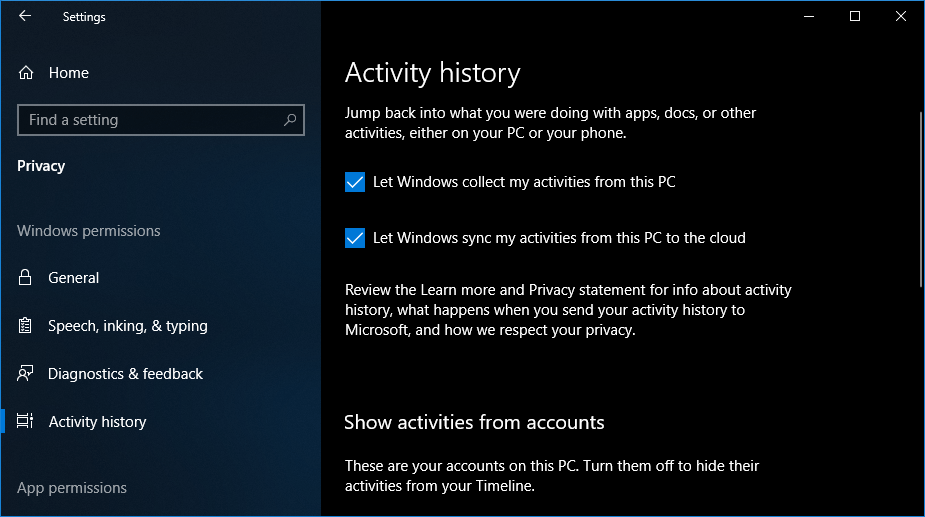
Task: Select Speech, inking, & typing text label
Action: (x=128, y=326)
